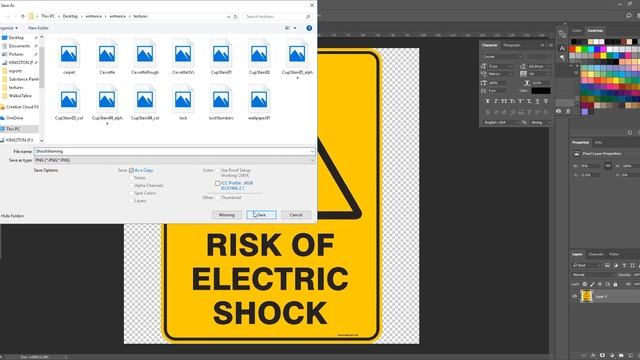
Task: Expand address bar path dropdown
Action: pyautogui.click(x=229, y=17)
